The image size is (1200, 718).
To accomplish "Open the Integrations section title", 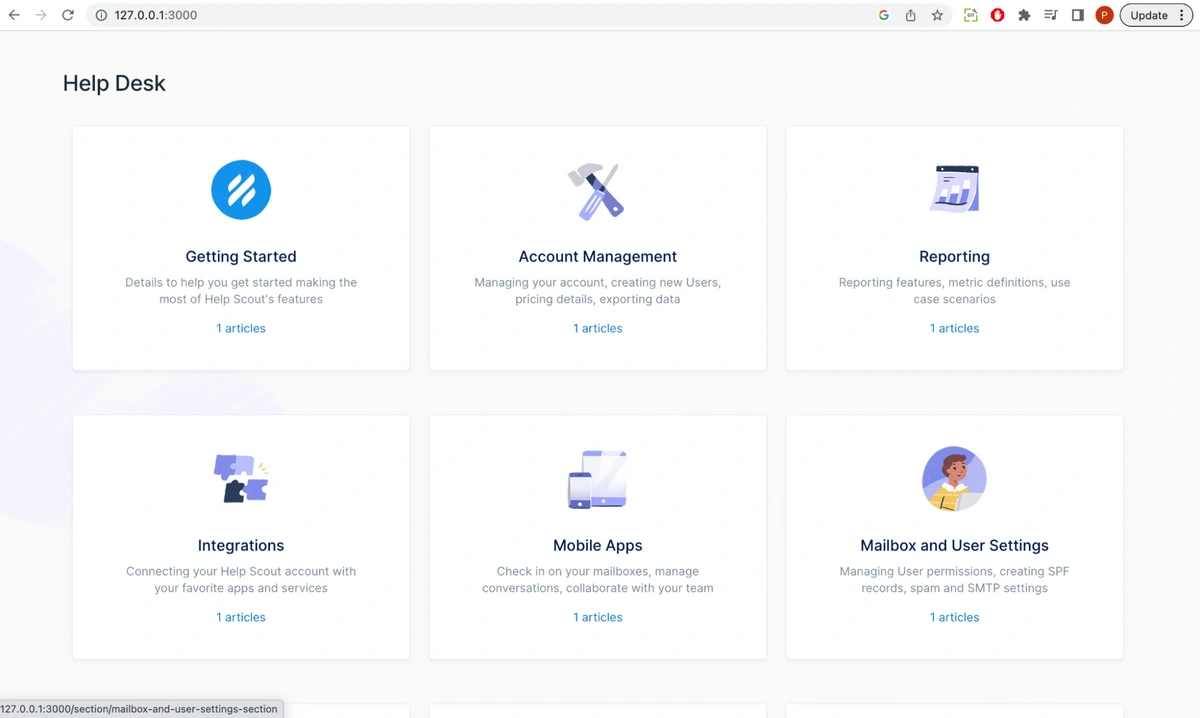I will click(241, 545).
